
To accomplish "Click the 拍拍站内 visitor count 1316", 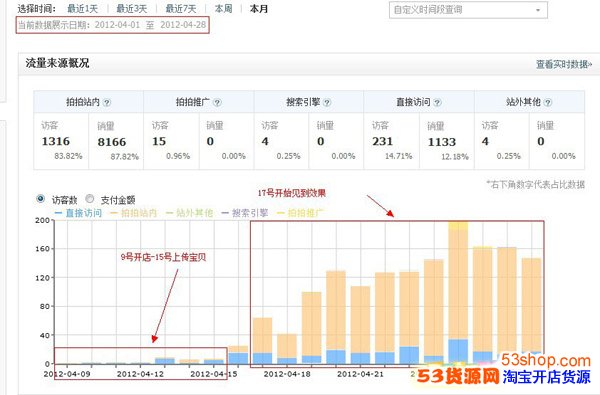I will pos(56,142).
